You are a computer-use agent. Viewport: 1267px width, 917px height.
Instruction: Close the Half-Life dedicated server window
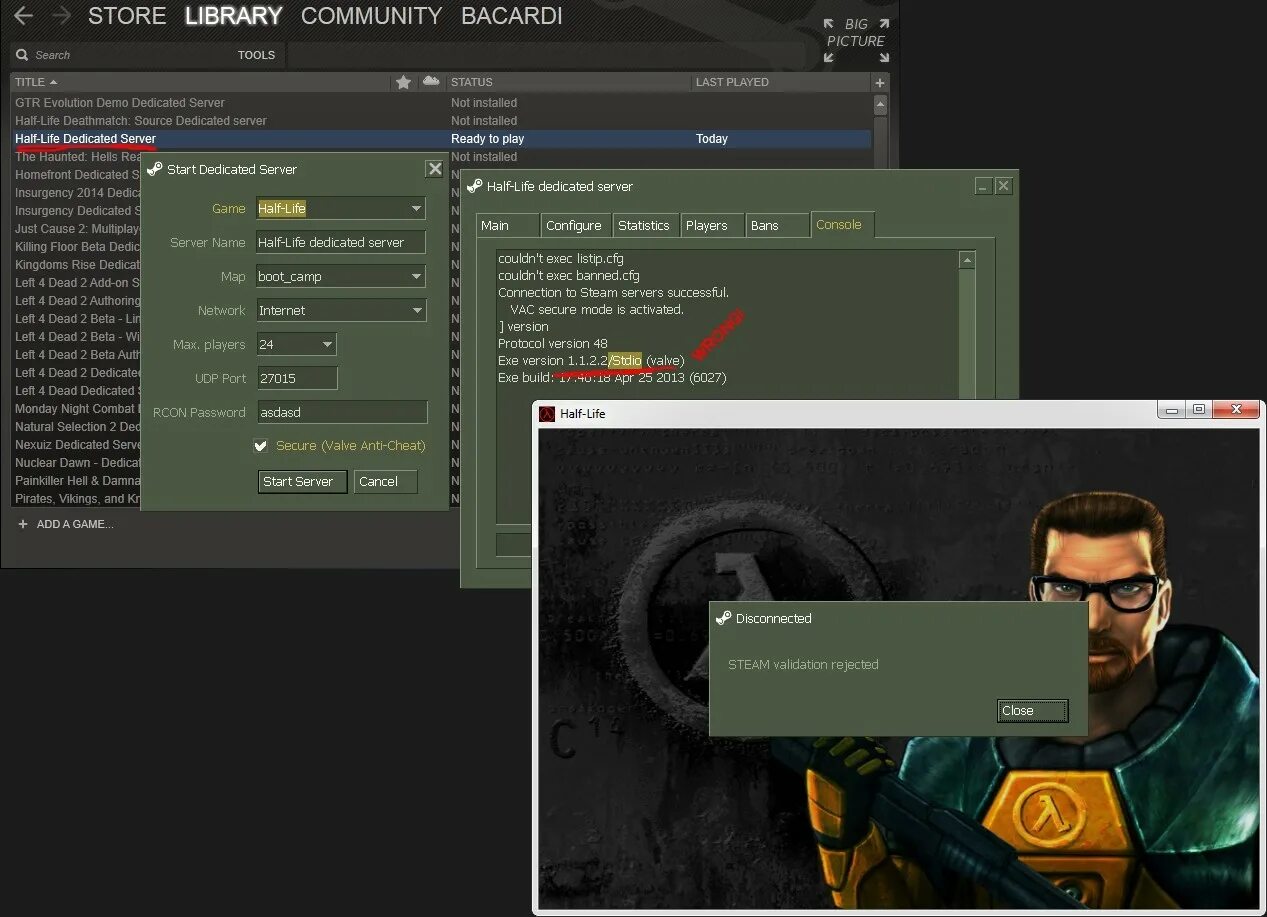1004,186
